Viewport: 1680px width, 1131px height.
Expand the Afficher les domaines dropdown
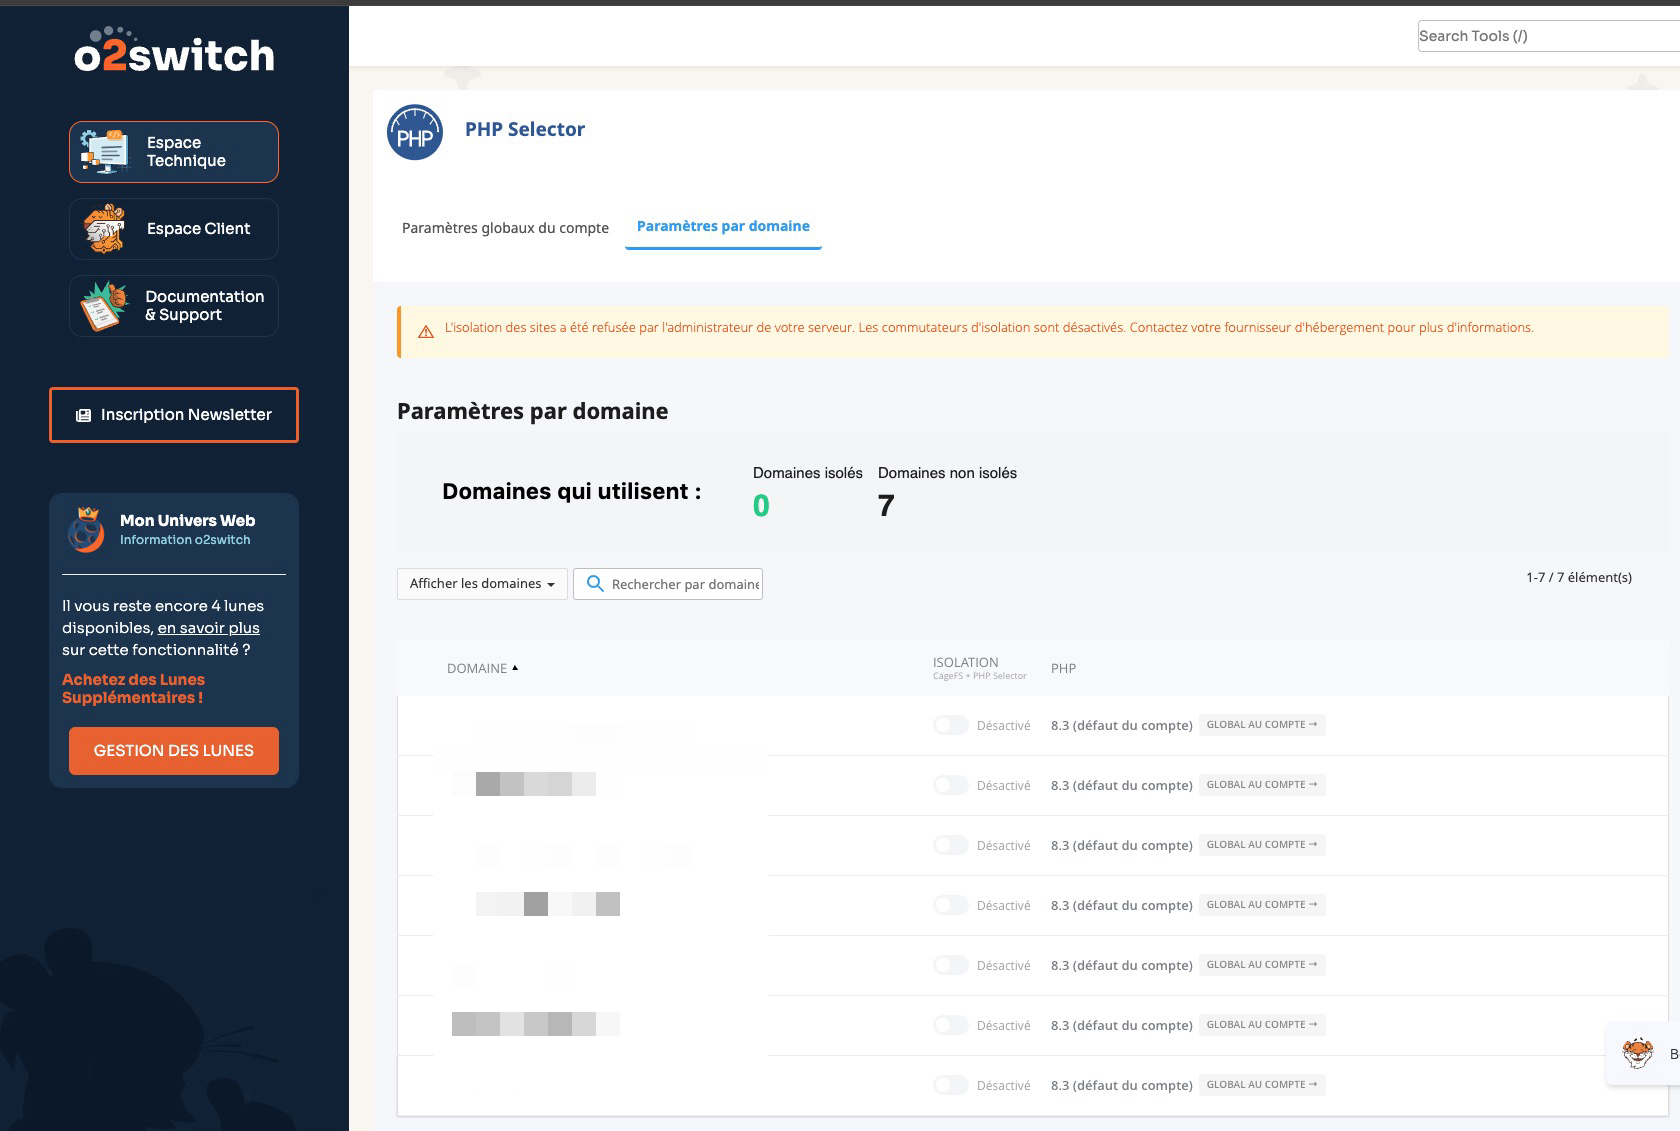[482, 584]
